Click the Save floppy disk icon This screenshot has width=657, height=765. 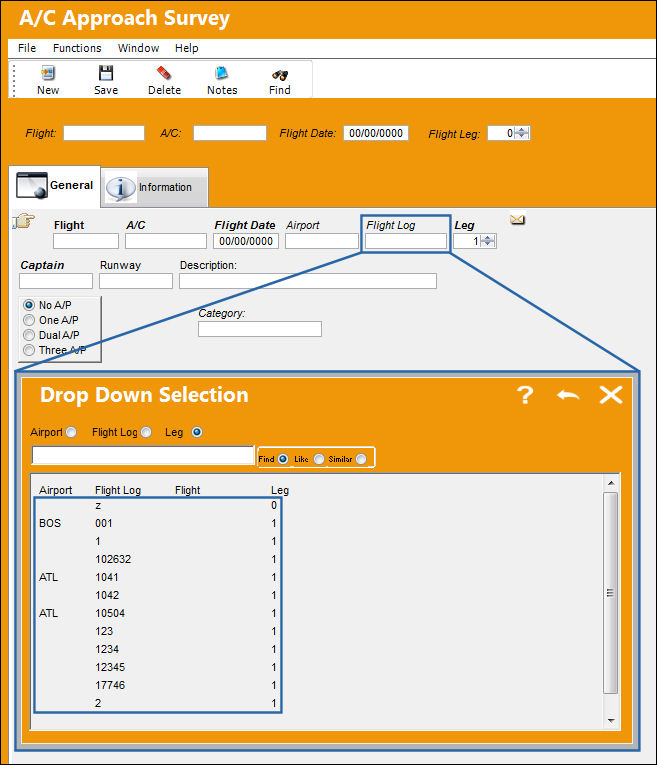pyautogui.click(x=106, y=73)
